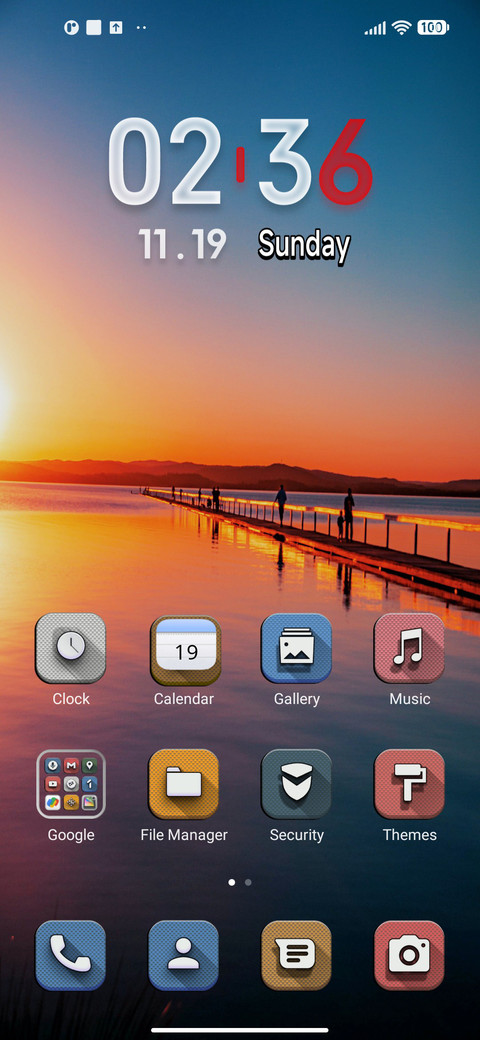Tap the Sunday weekday label
This screenshot has width=480, height=1040.
pyautogui.click(x=304, y=246)
